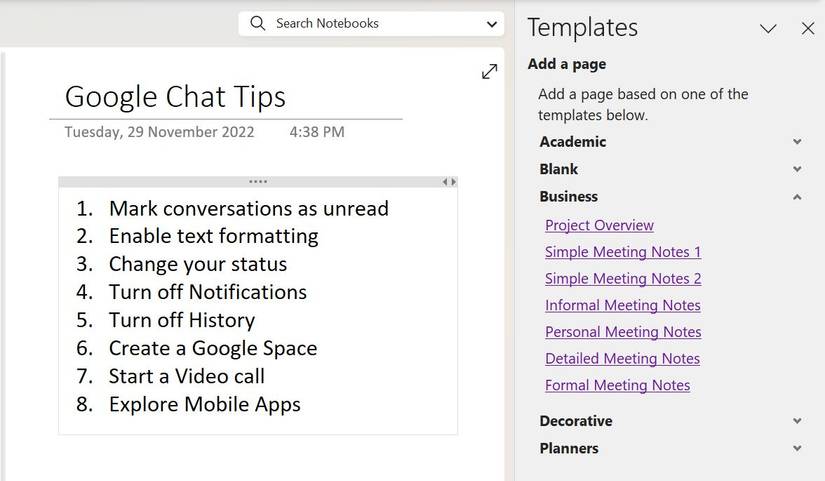Expand the Planners templates category
The image size is (825, 481).
click(x=797, y=448)
